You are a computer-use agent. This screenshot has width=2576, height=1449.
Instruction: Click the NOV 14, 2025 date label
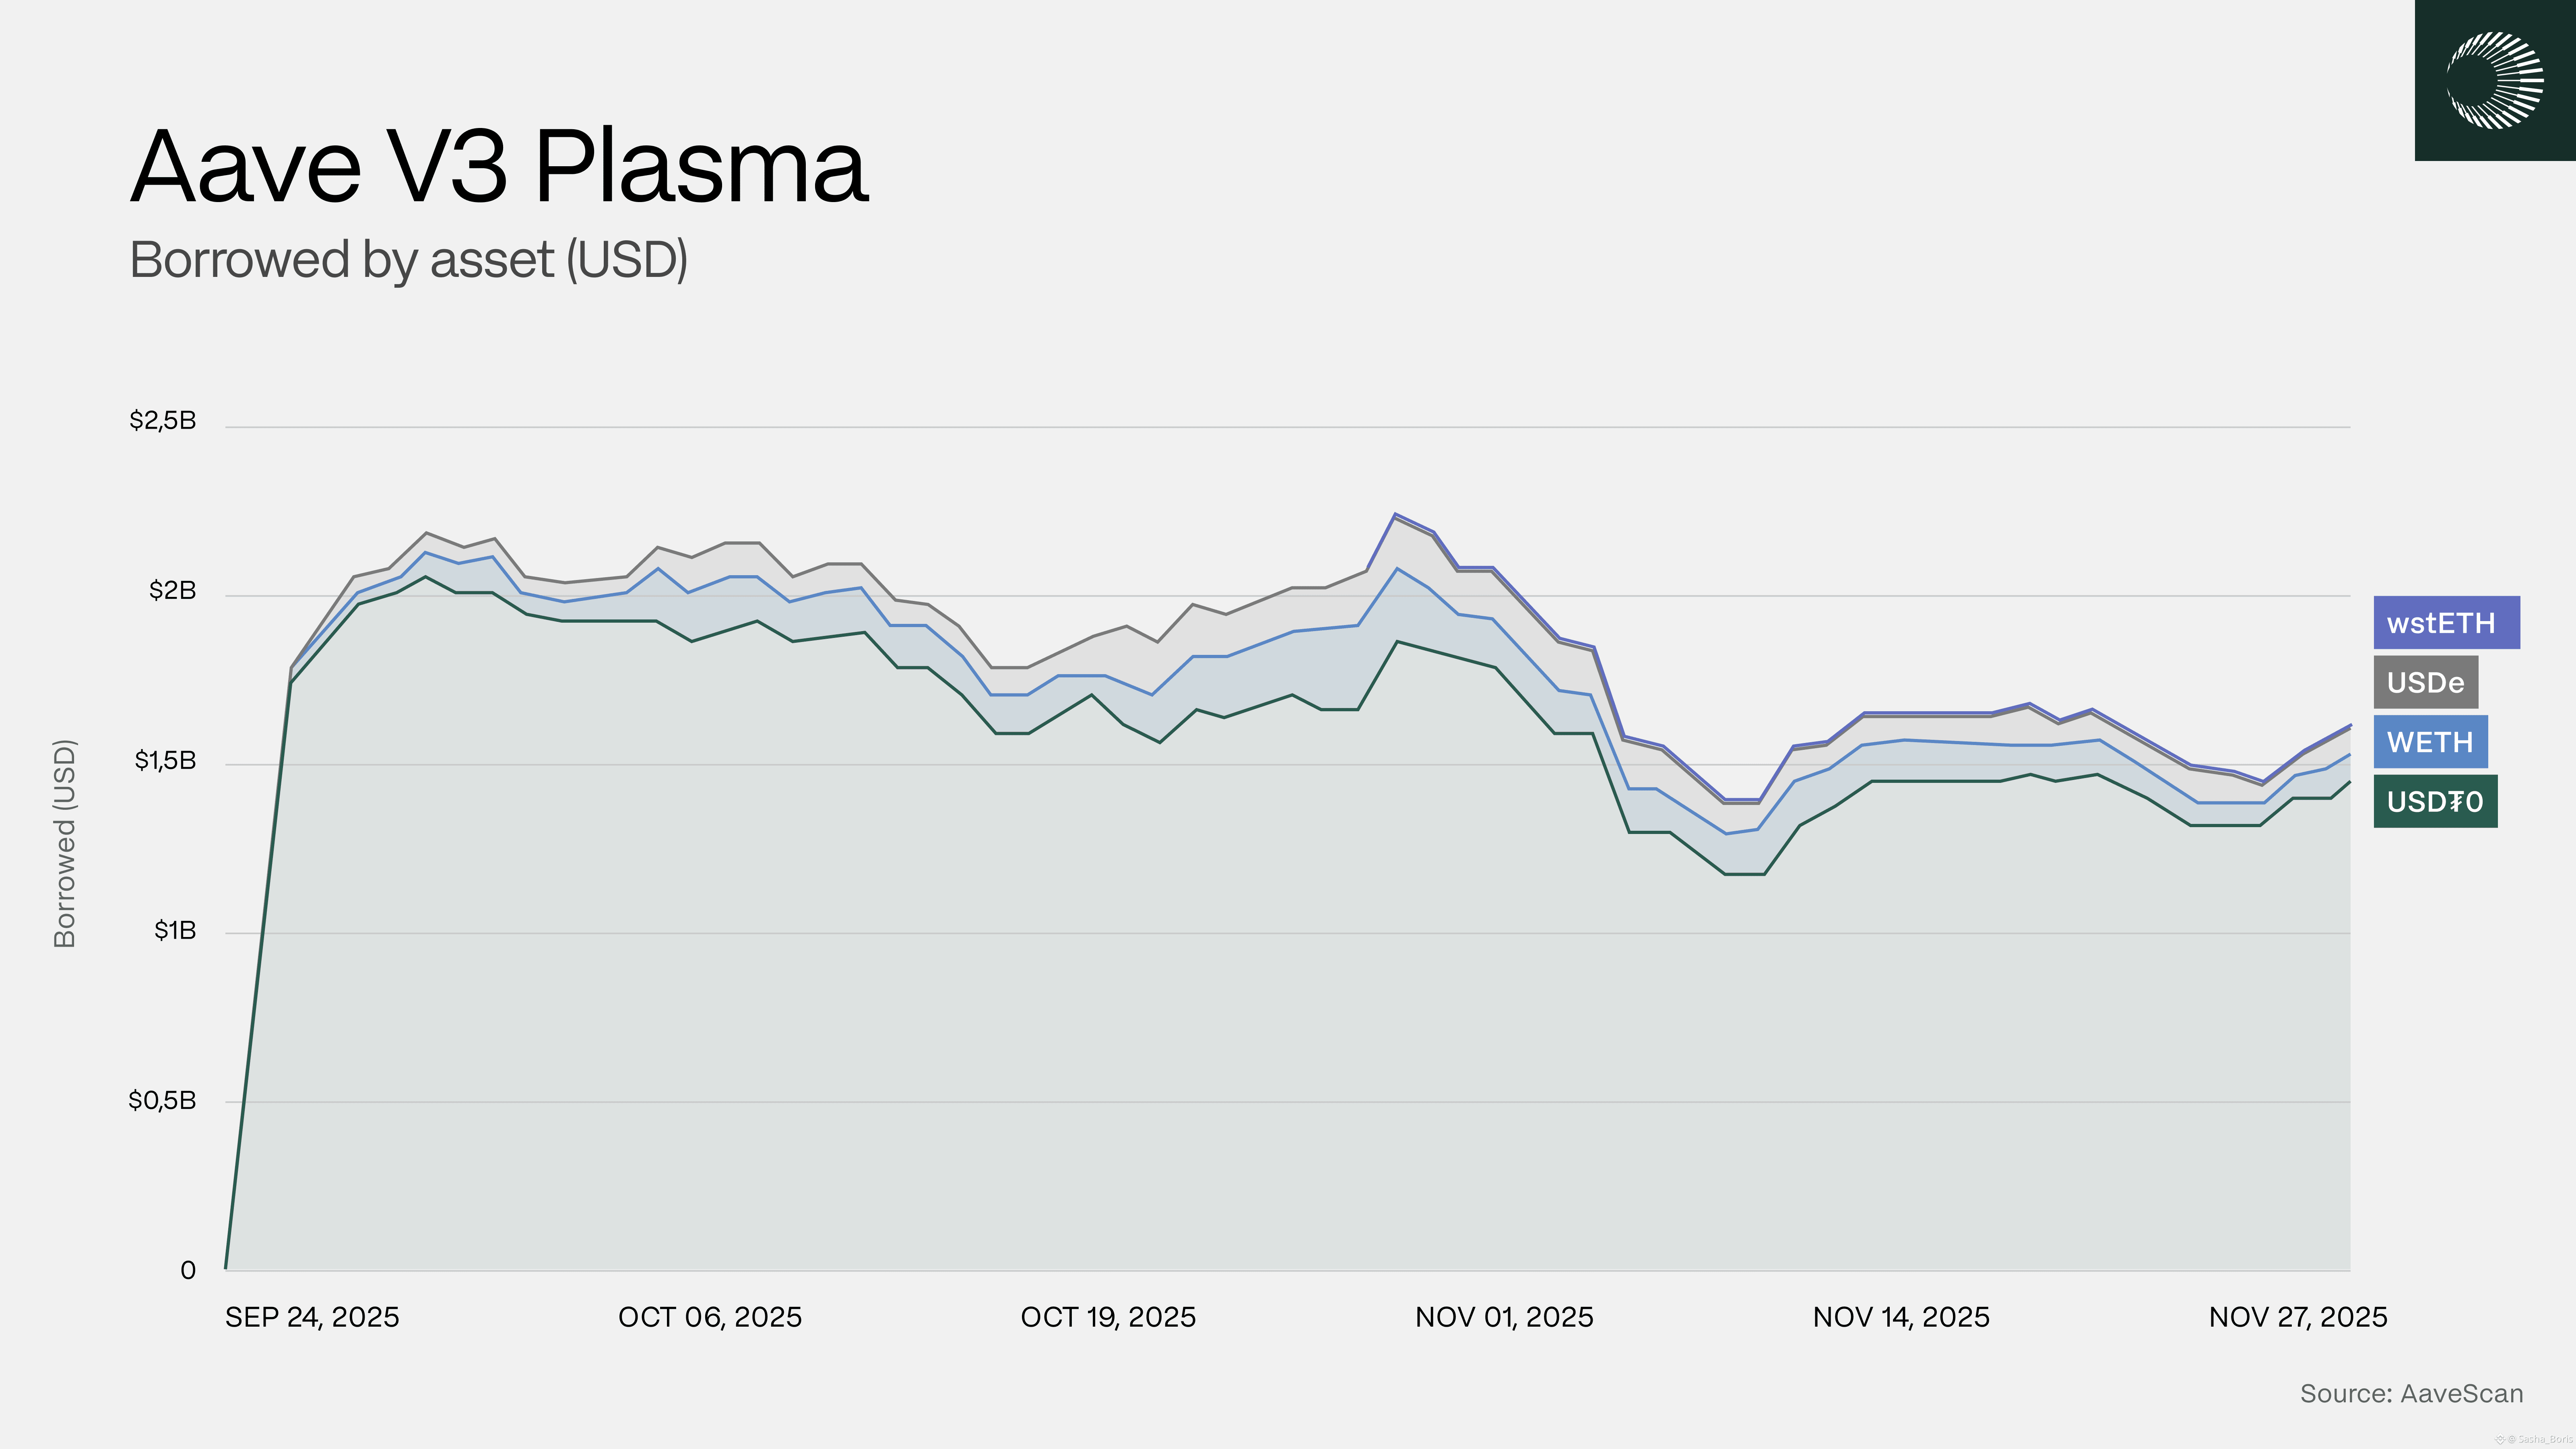[x=1901, y=1317]
